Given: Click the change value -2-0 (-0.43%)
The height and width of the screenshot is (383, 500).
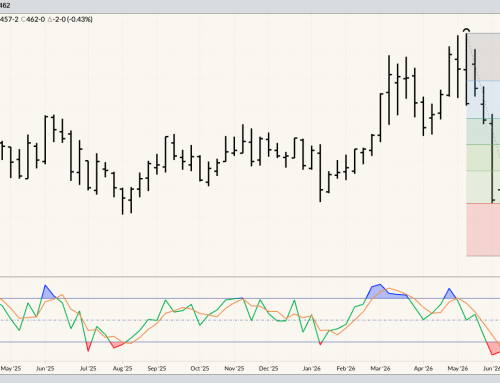Looking at the screenshot, I should pos(70,19).
